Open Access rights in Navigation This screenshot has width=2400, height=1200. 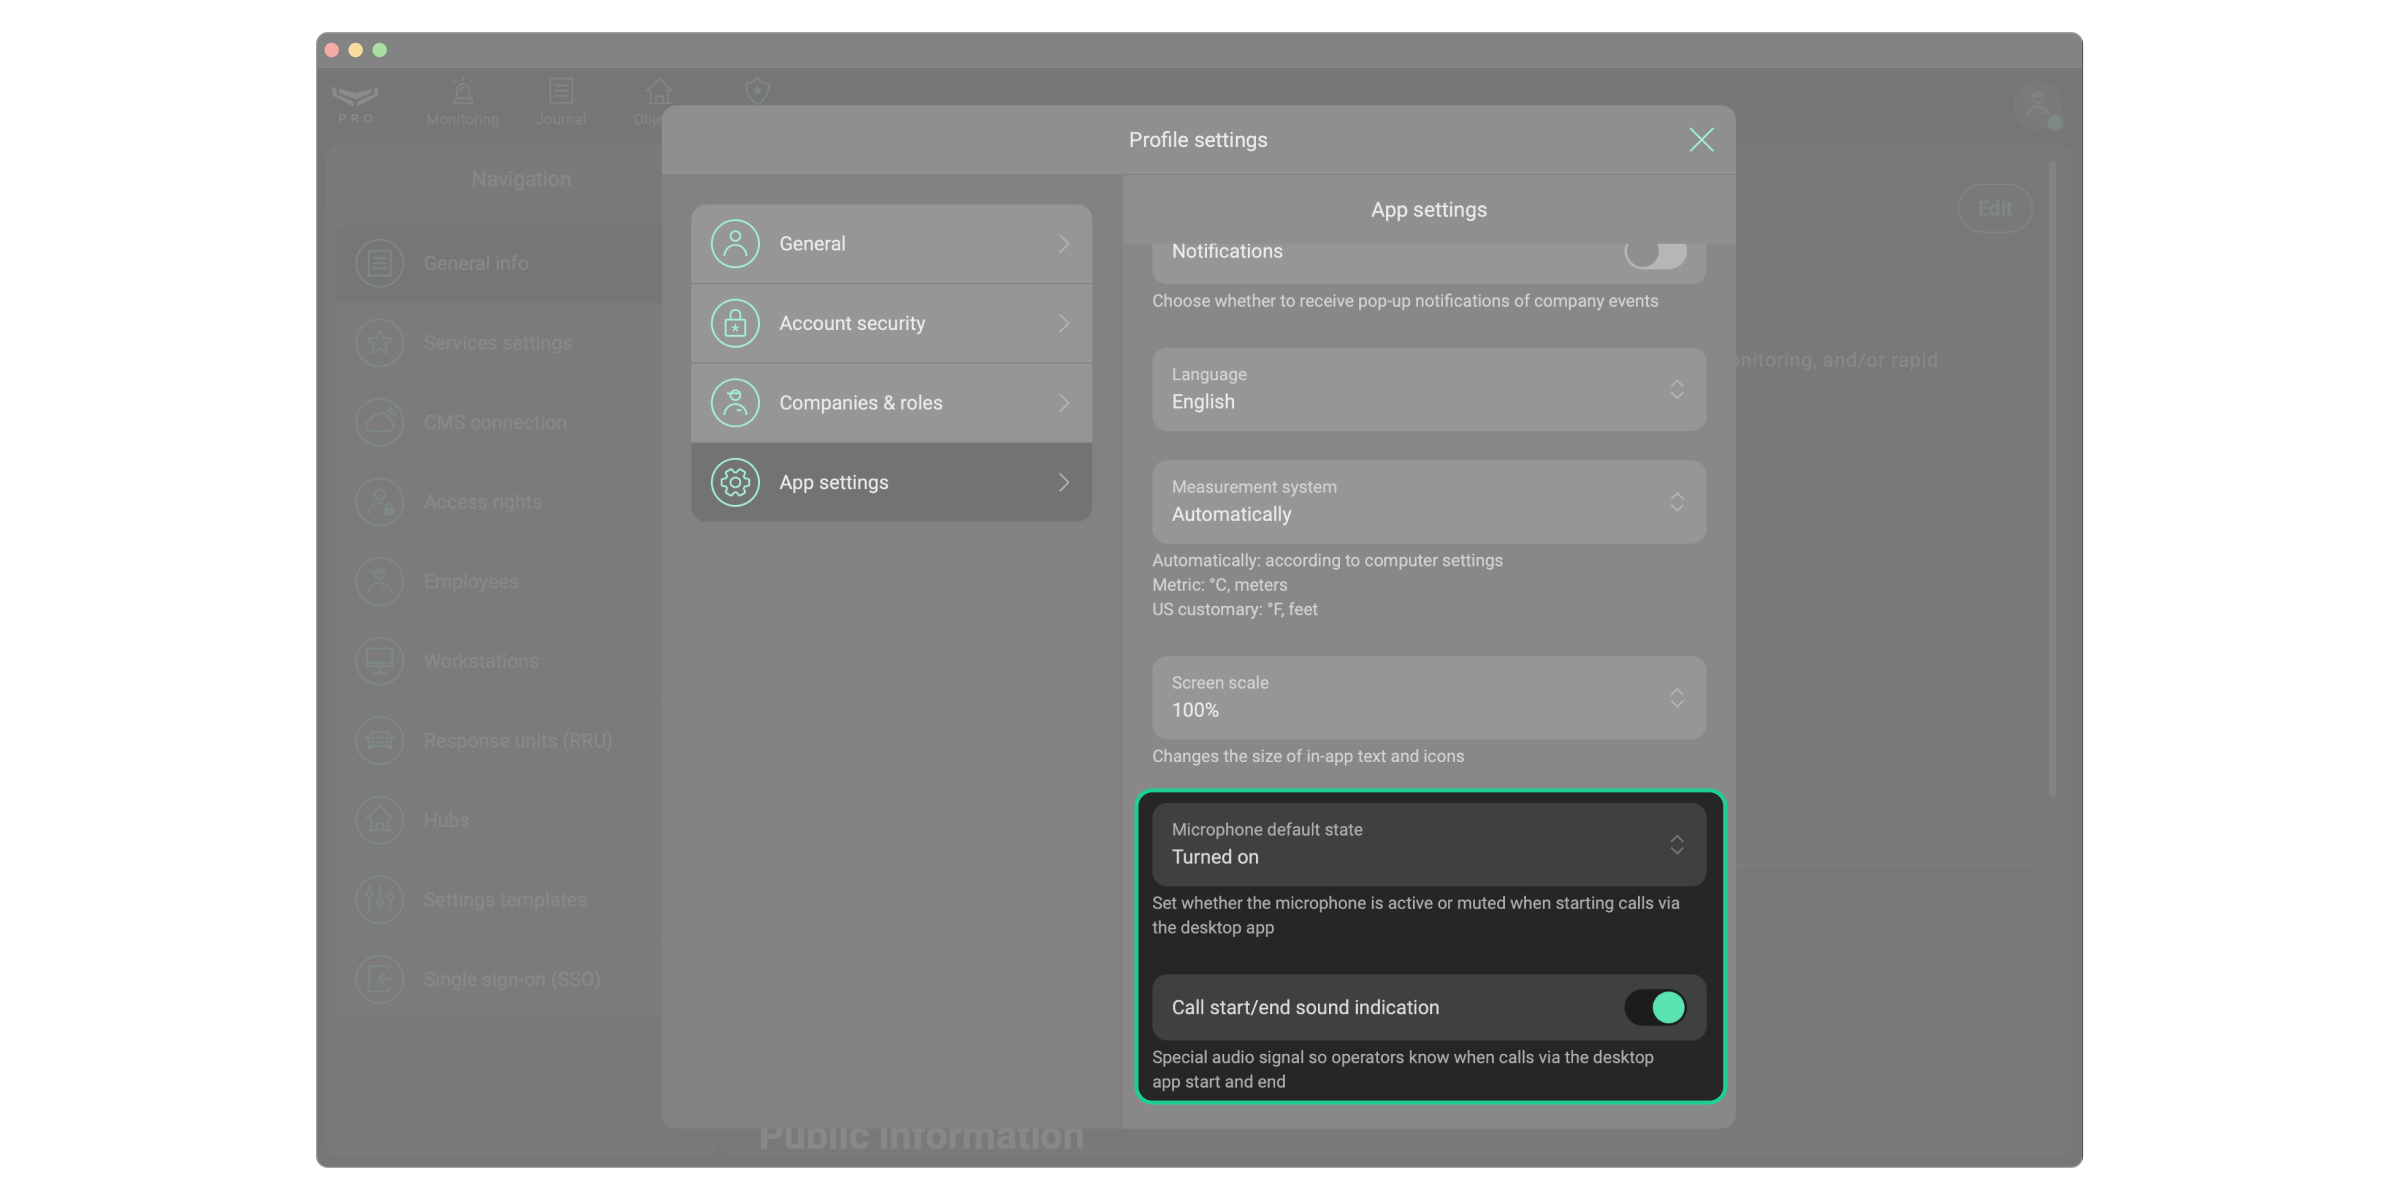point(498,502)
